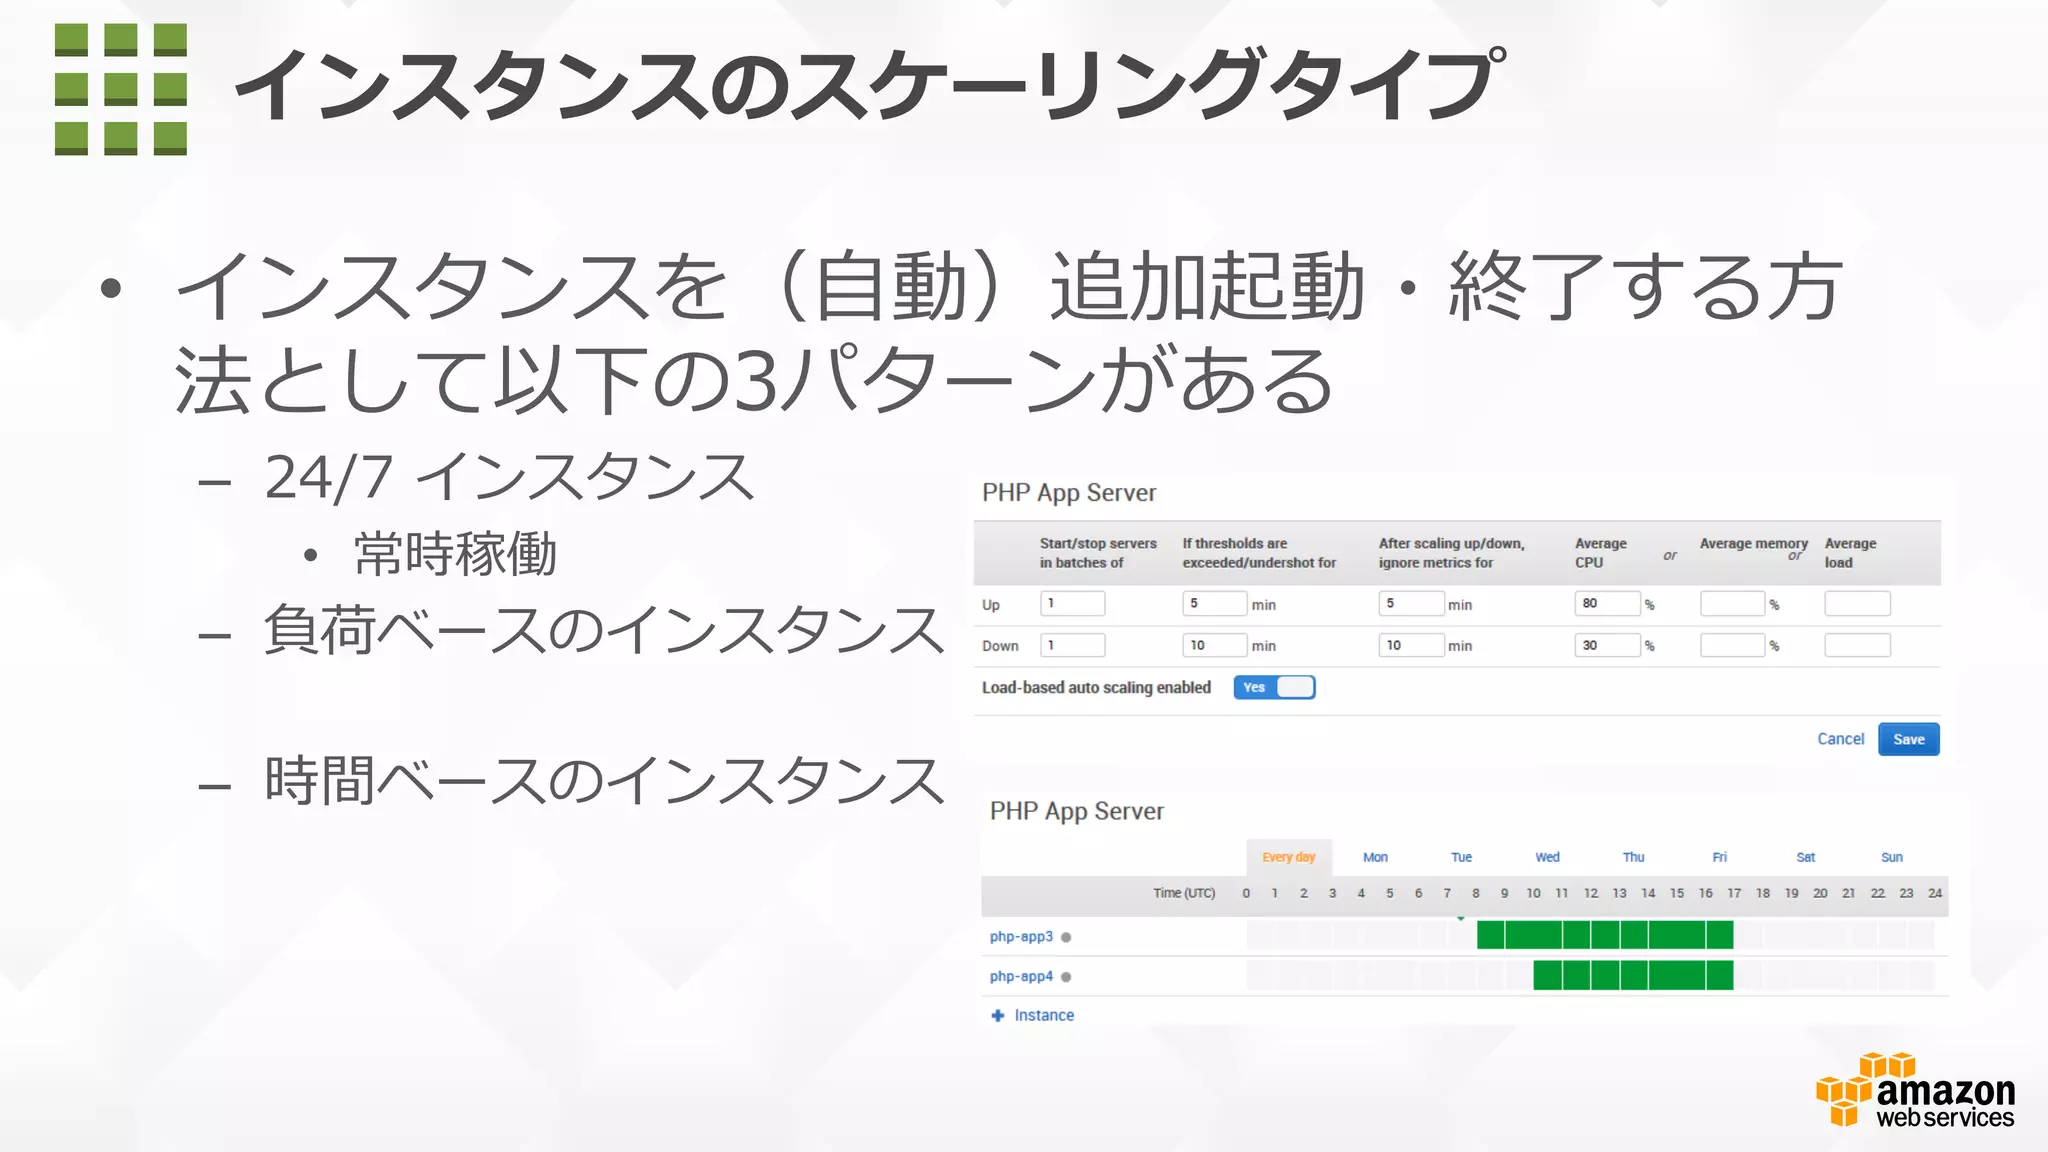Click the Down Average CPU field with 30
2048x1152 pixels.
coord(1607,645)
